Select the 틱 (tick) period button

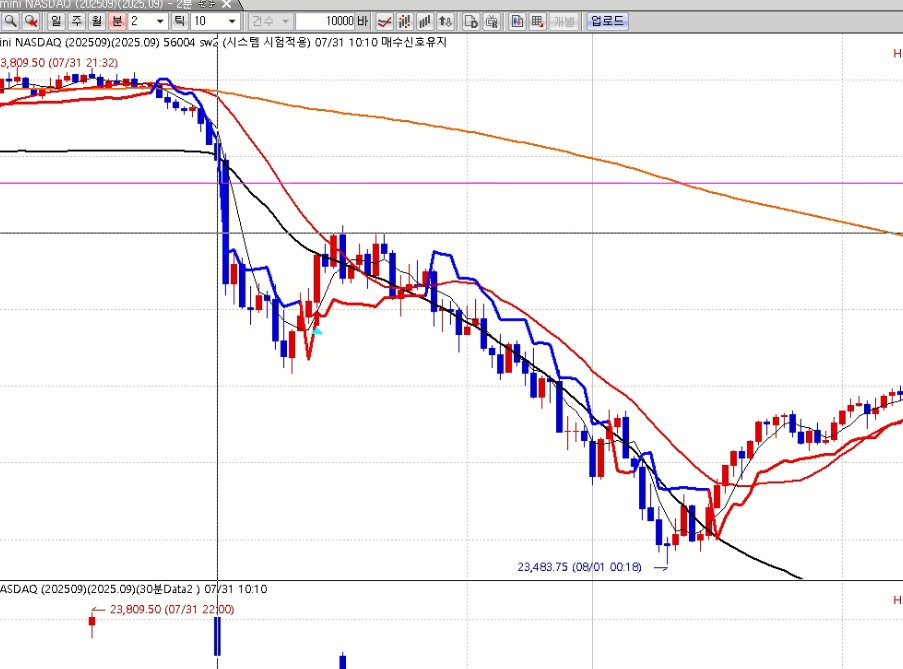179,21
